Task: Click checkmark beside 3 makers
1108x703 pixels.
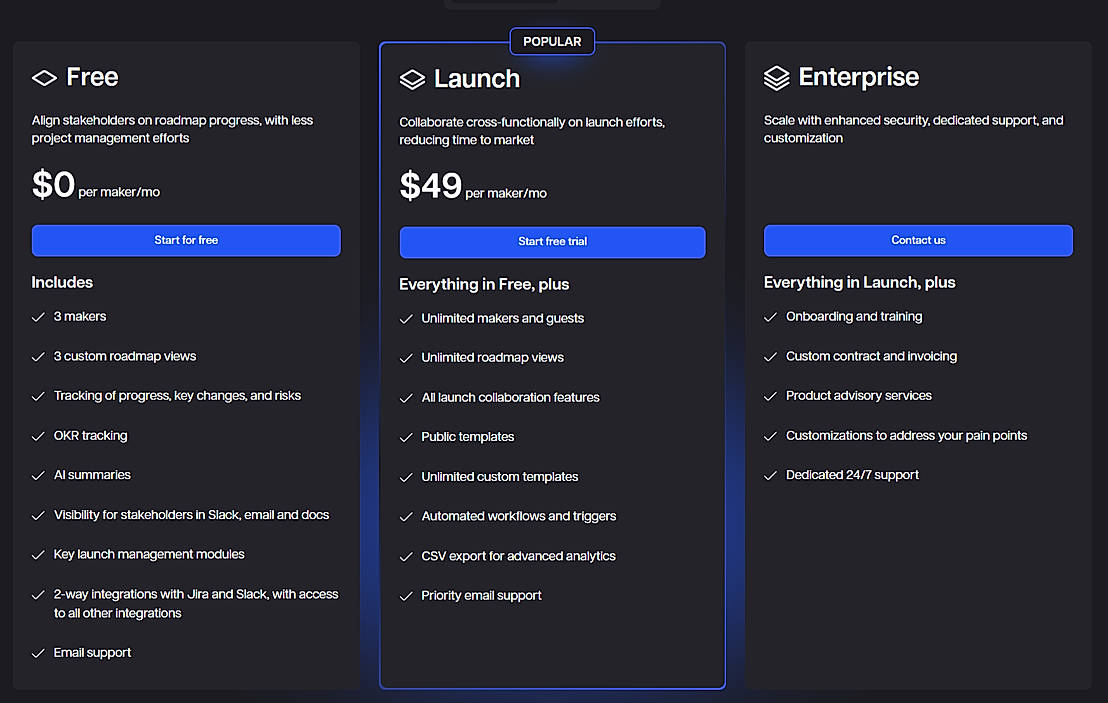Action: pyautogui.click(x=38, y=317)
